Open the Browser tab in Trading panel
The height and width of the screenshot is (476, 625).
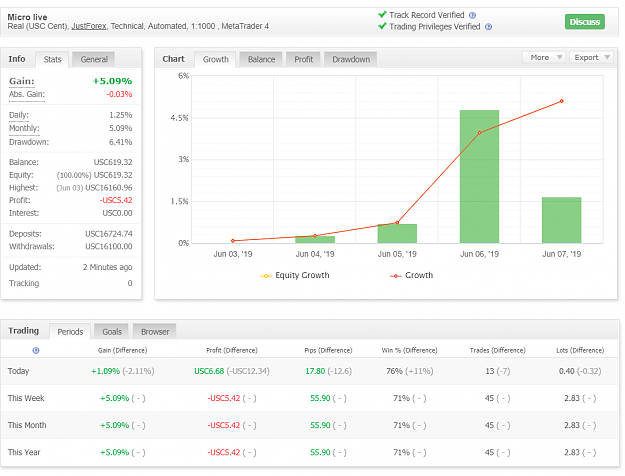click(155, 332)
